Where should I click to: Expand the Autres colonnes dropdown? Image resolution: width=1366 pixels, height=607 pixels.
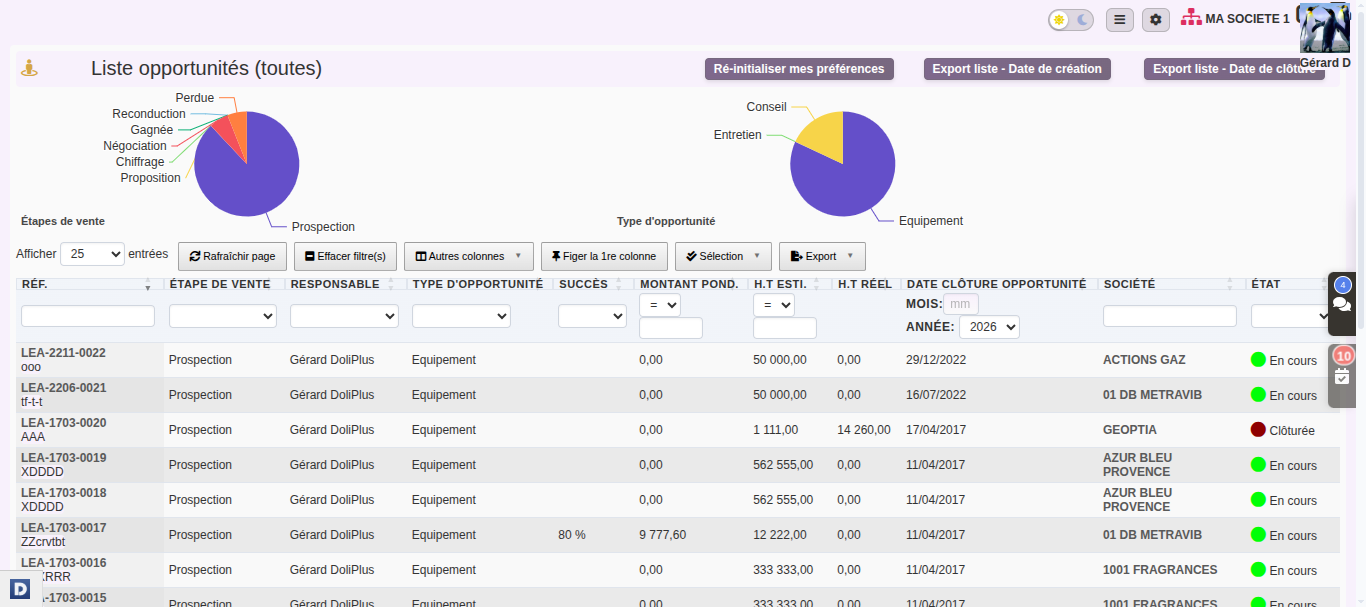pyautogui.click(x=469, y=256)
